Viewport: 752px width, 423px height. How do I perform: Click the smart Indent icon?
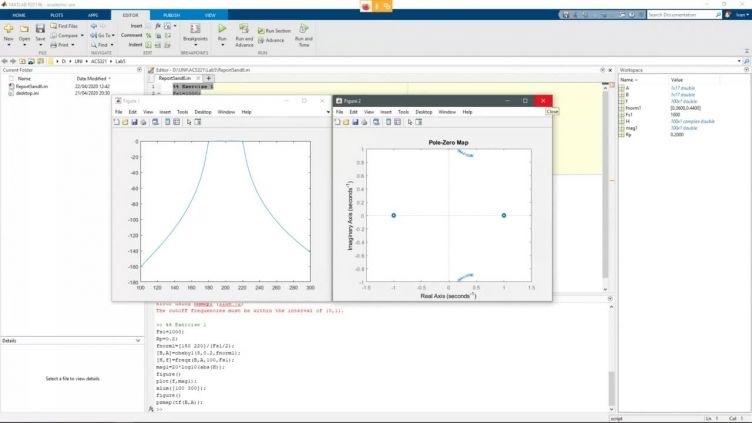click(149, 45)
